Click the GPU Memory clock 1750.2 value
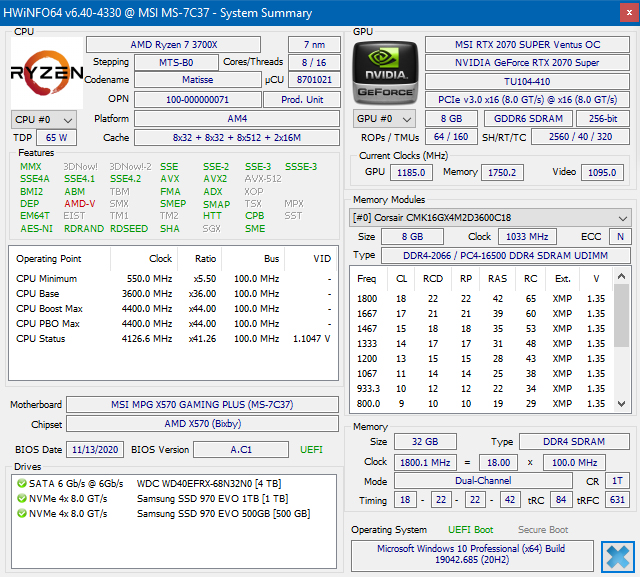The width and height of the screenshot is (640, 577). click(502, 173)
